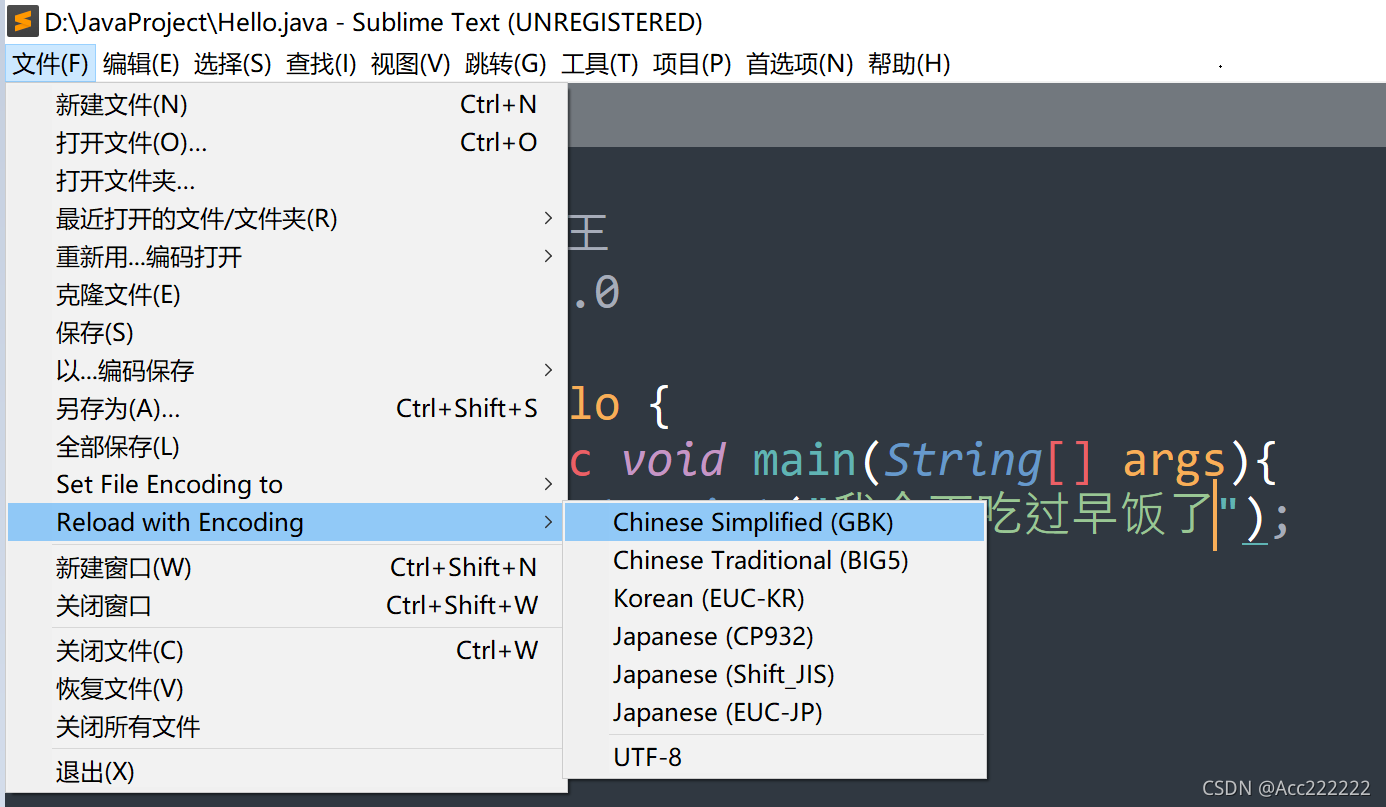Expand 最近打开的文件/文件夹(R) submenu

pyautogui.click(x=286, y=219)
